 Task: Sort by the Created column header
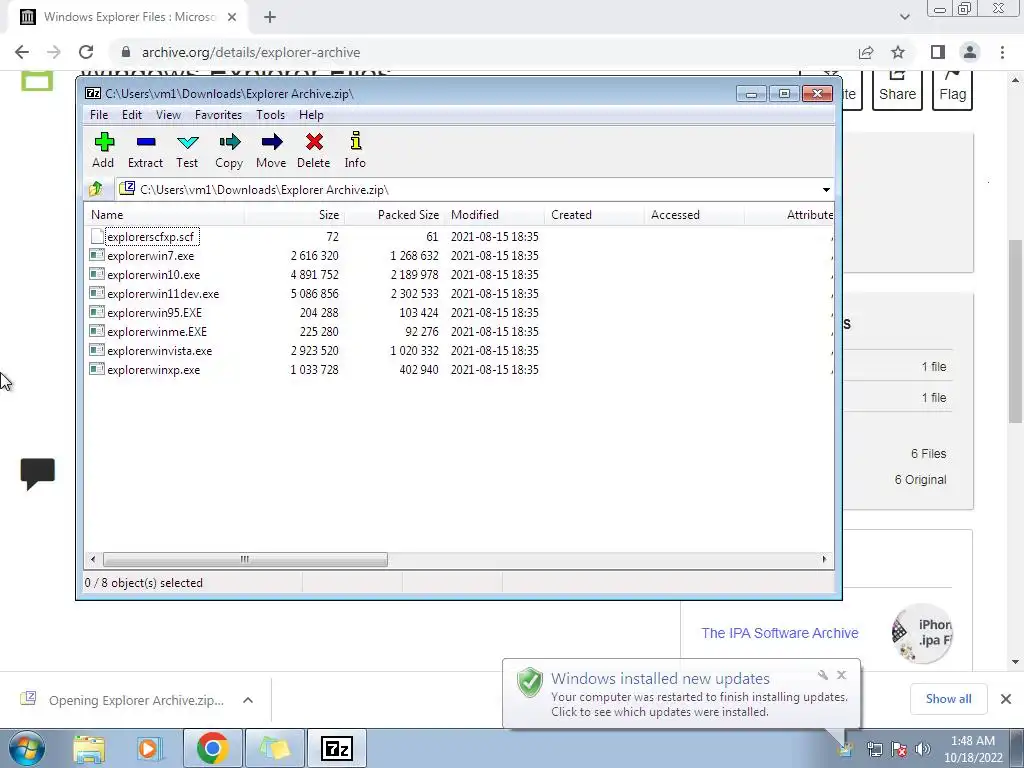pyautogui.click(x=594, y=215)
